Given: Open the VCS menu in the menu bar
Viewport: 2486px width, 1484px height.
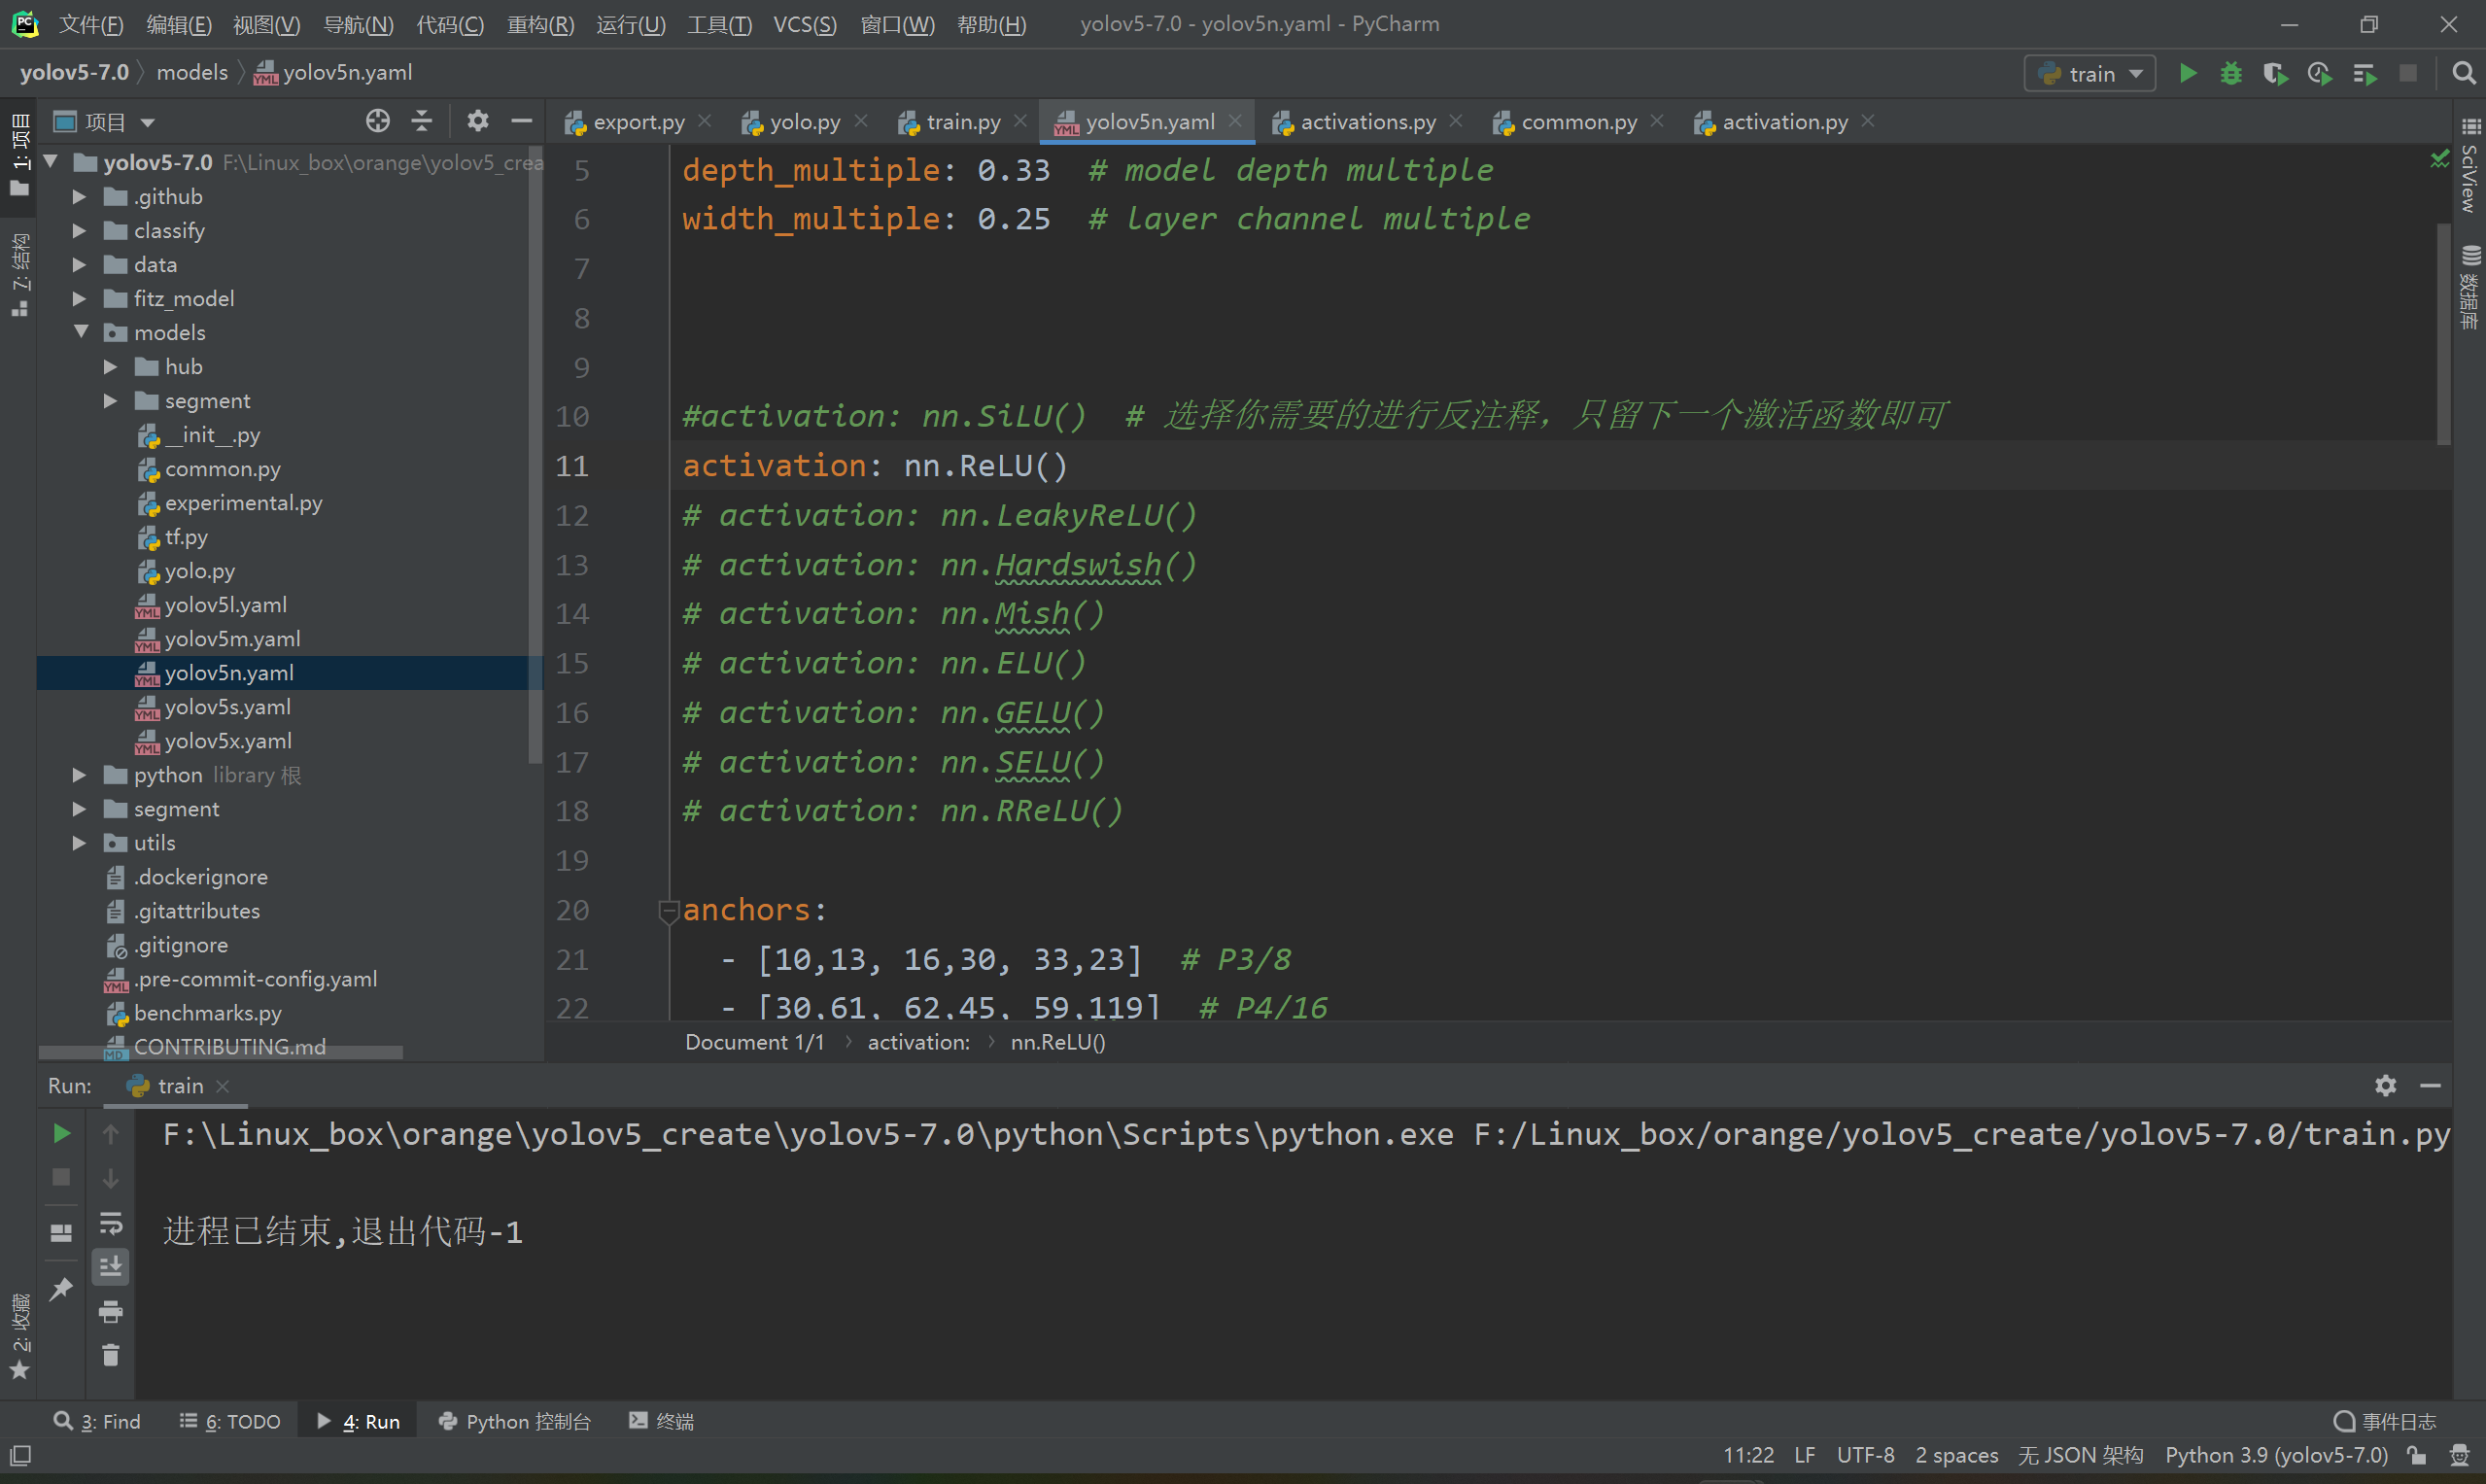Looking at the screenshot, I should (x=804, y=24).
